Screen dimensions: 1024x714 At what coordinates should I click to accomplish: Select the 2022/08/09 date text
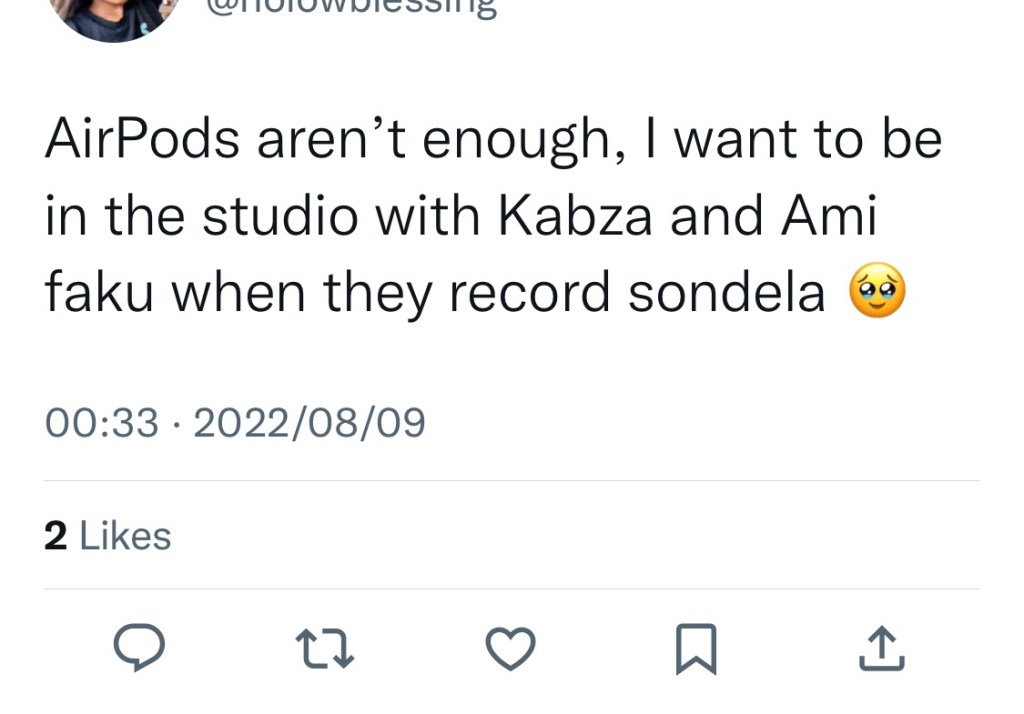[309, 423]
